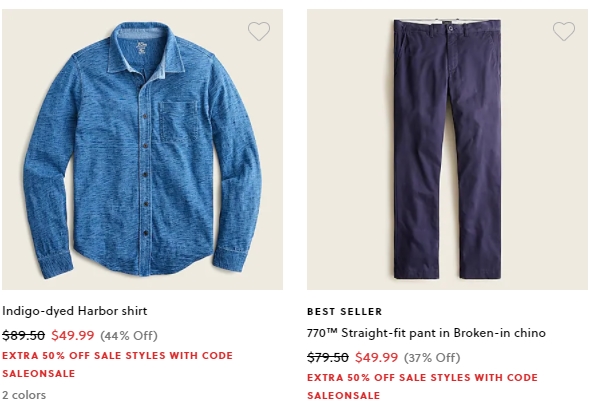Viewport: 589px width, 408px height.
Task: Click the crossed-out $89.50 original price
Action: [23, 335]
